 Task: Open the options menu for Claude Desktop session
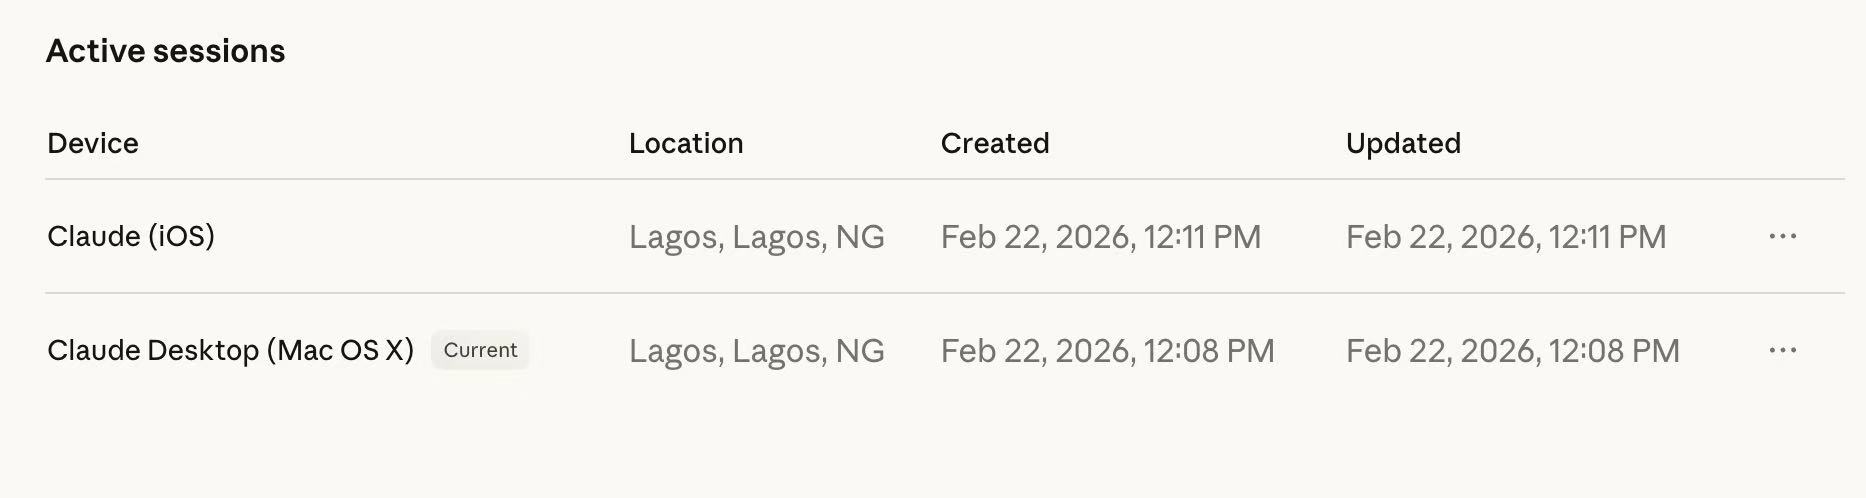[1782, 351]
